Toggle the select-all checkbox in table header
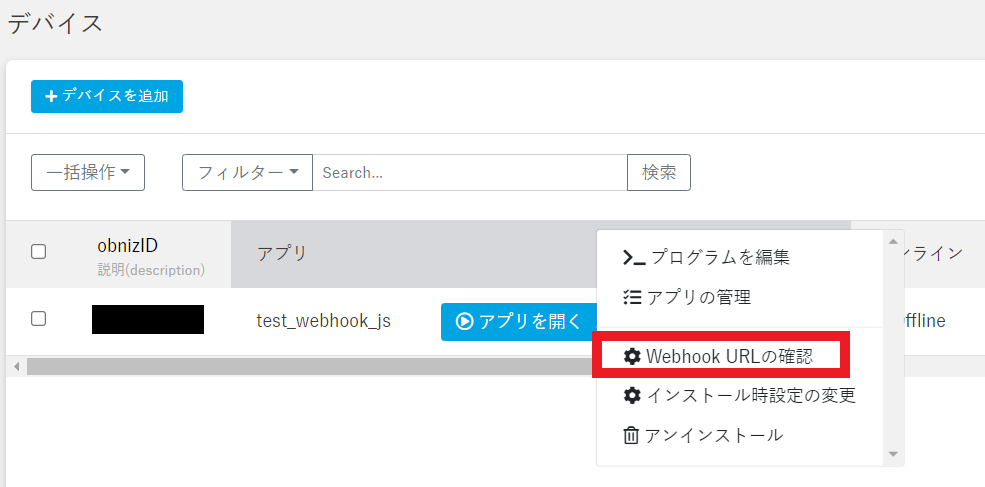 pos(38,252)
